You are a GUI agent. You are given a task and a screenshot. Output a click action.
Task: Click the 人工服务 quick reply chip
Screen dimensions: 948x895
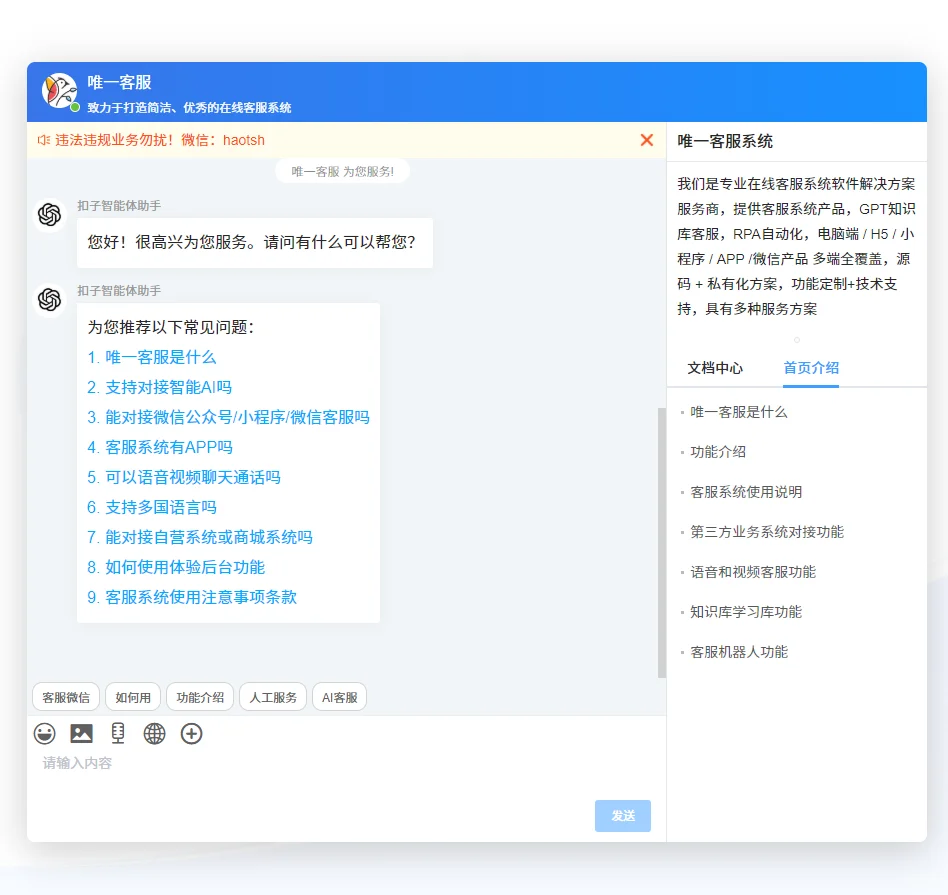point(273,697)
